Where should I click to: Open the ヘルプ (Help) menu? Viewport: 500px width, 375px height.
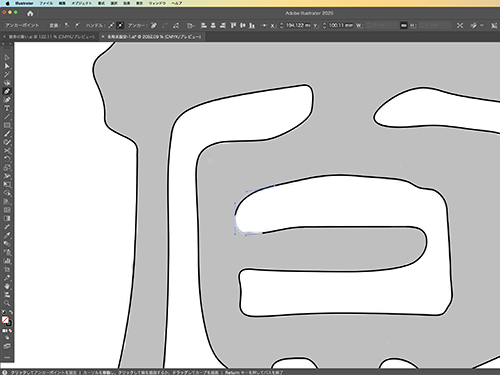tap(177, 3)
